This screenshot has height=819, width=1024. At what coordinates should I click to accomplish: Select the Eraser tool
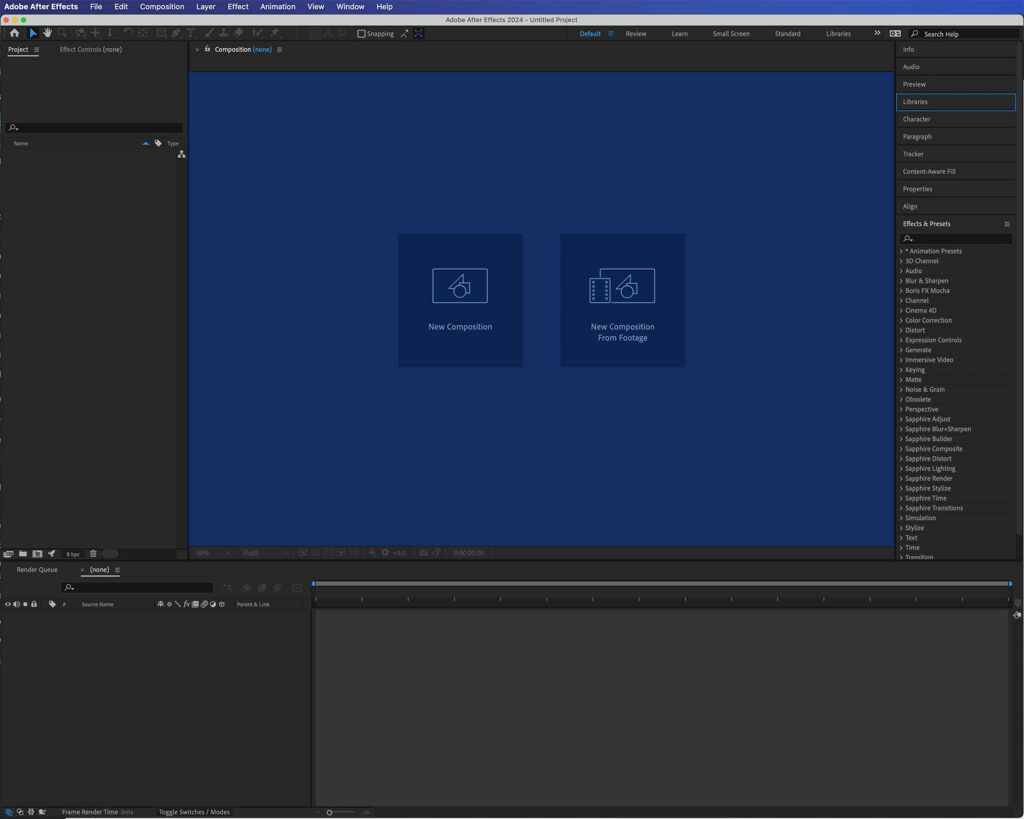[238, 33]
